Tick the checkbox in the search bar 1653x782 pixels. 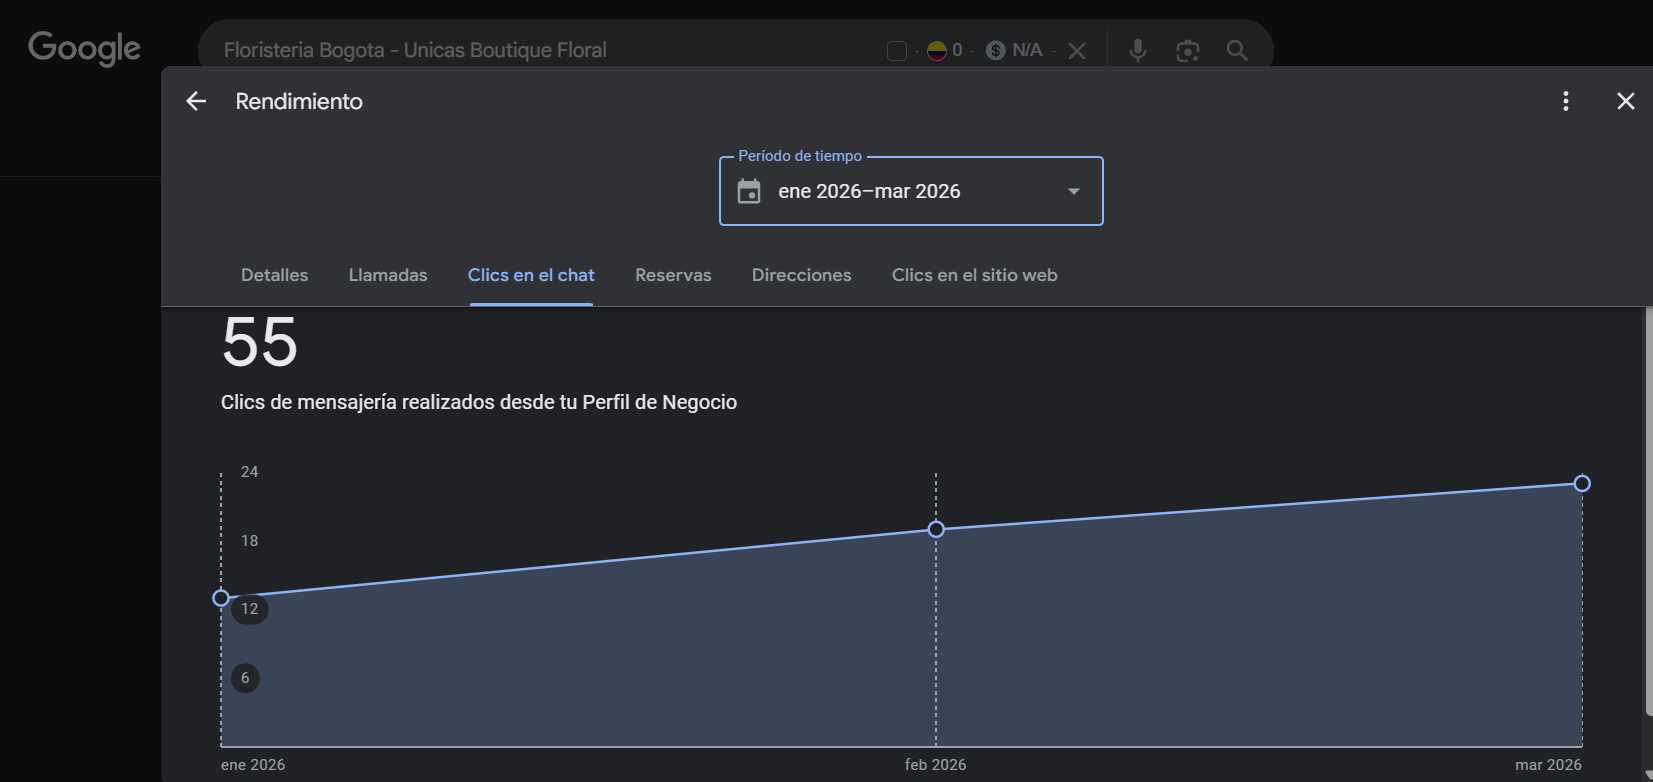click(x=897, y=50)
